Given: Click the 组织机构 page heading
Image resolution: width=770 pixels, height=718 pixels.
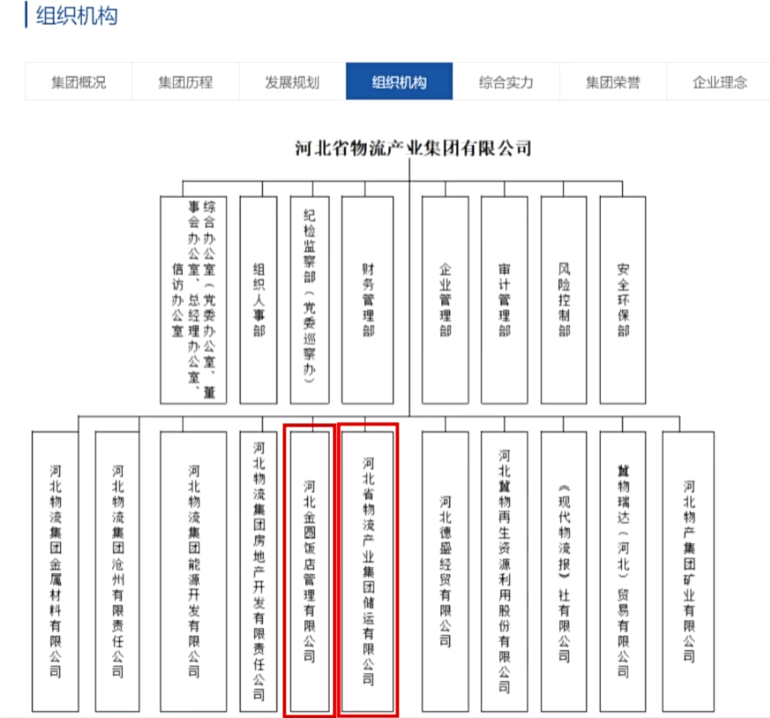Looking at the screenshot, I should tap(77, 16).
